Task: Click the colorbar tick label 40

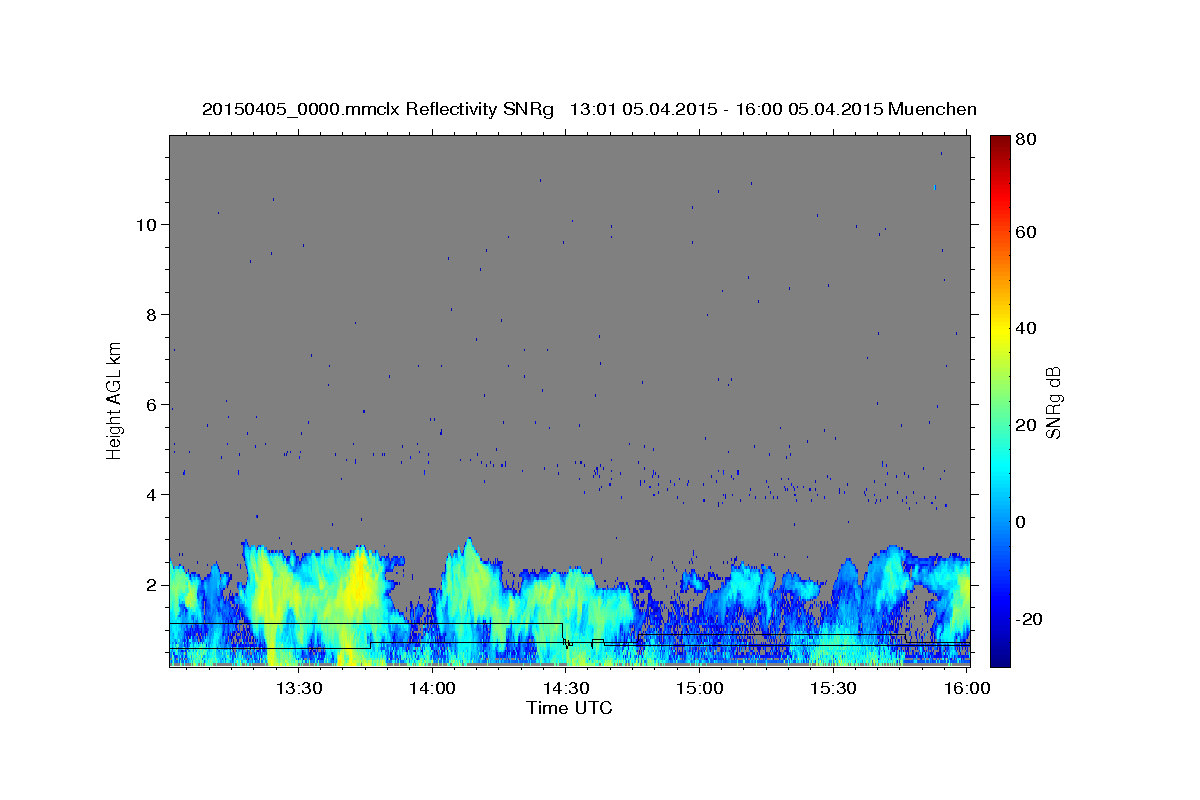Action: [x=1025, y=328]
